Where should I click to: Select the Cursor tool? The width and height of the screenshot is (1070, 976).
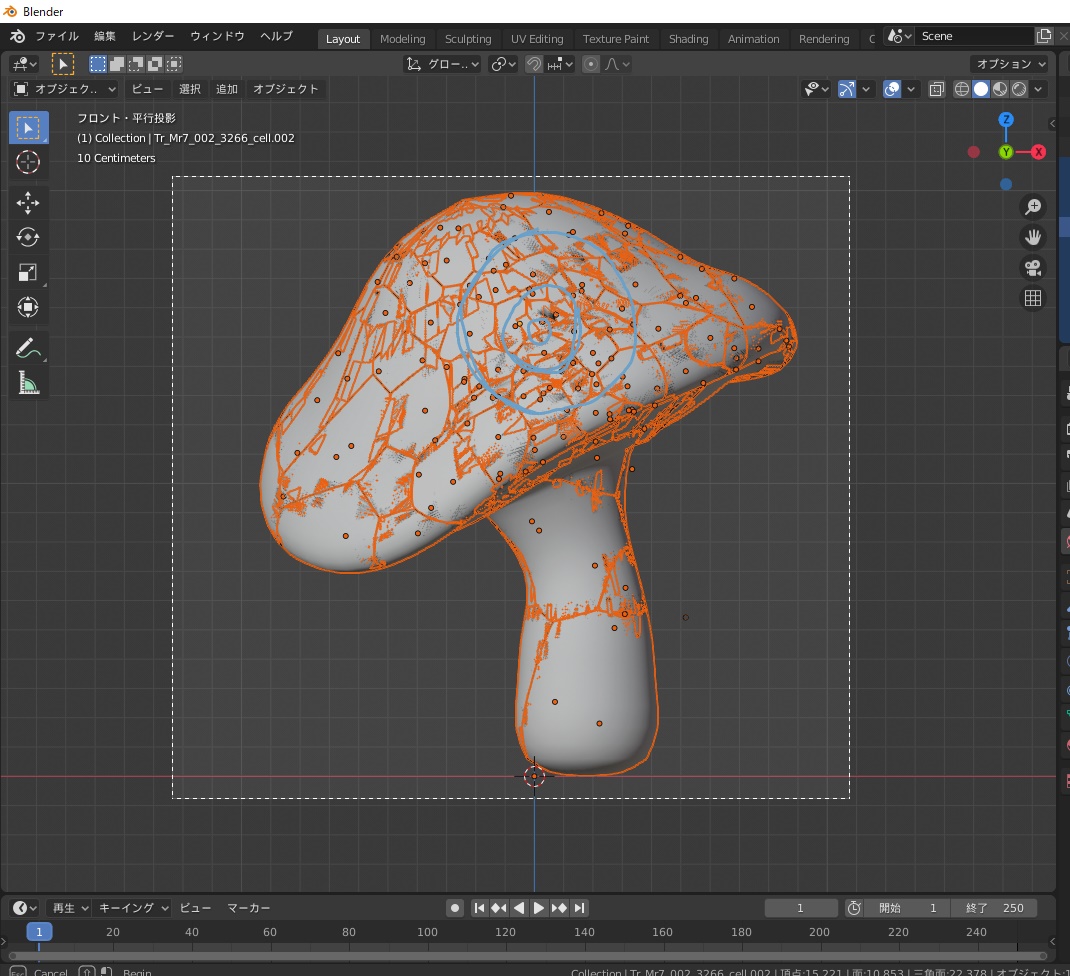(x=28, y=162)
